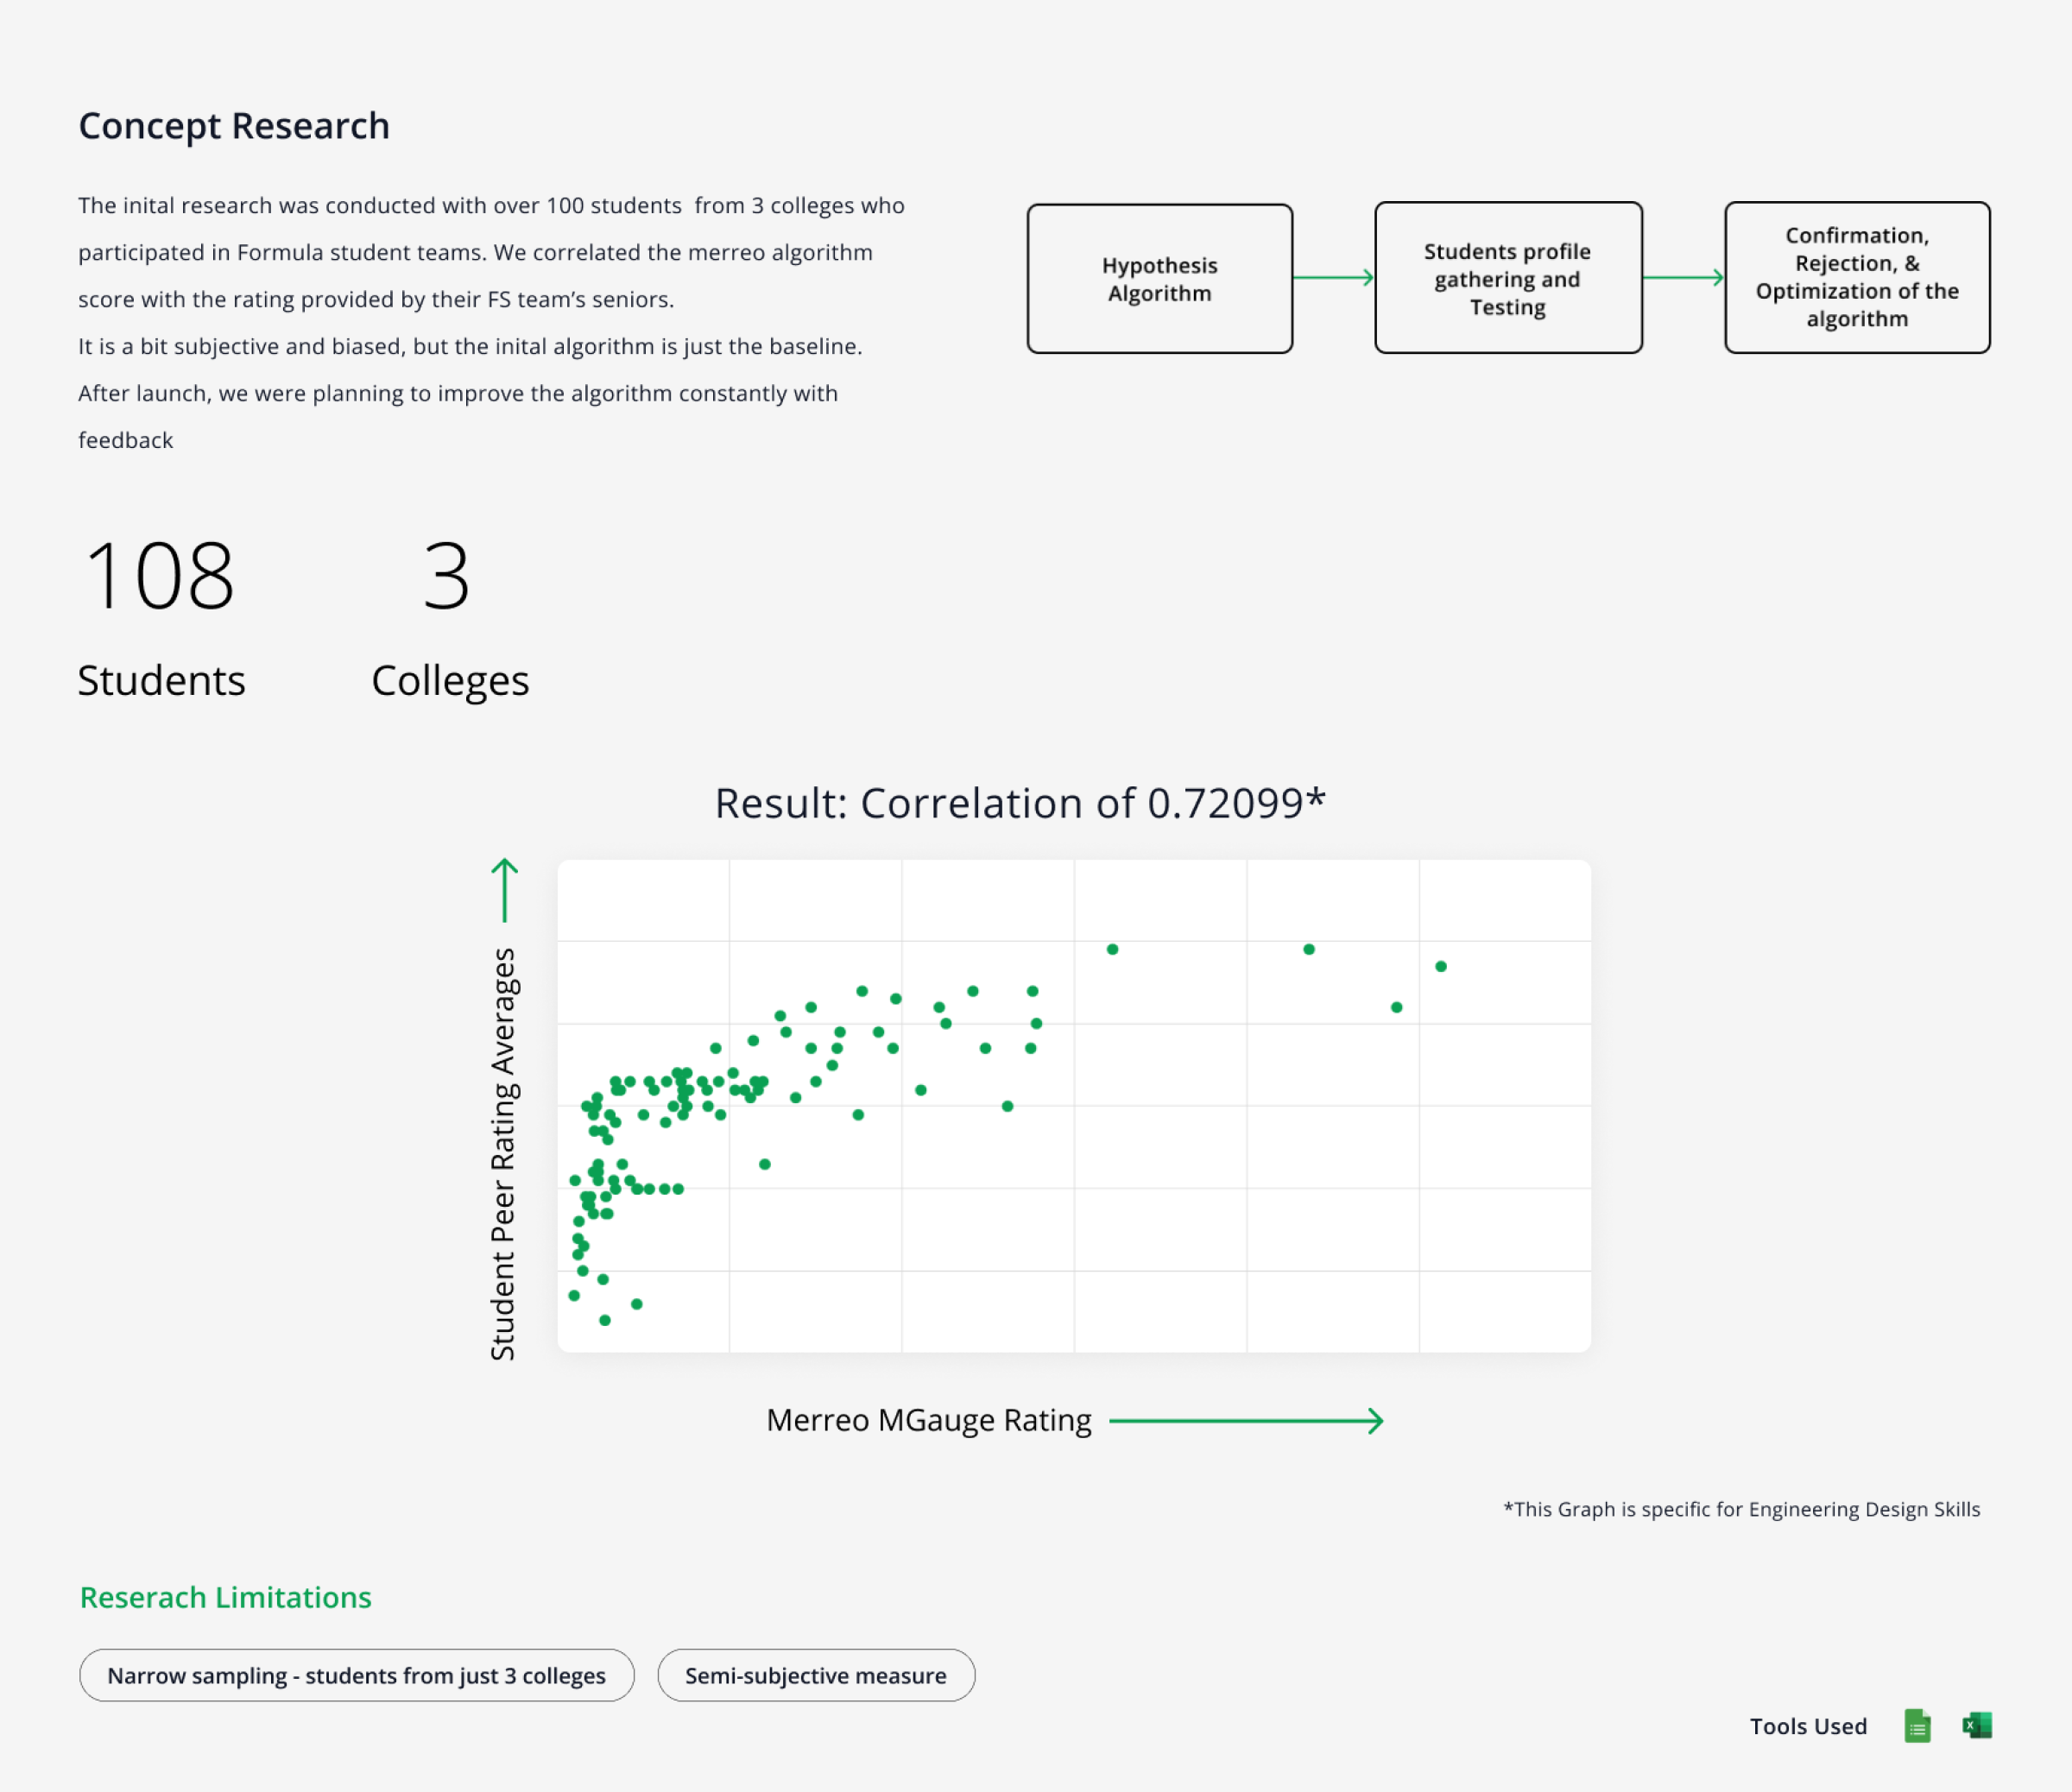Click the Tools Used label
The height and width of the screenshot is (1792, 2072).
coord(1808,1727)
